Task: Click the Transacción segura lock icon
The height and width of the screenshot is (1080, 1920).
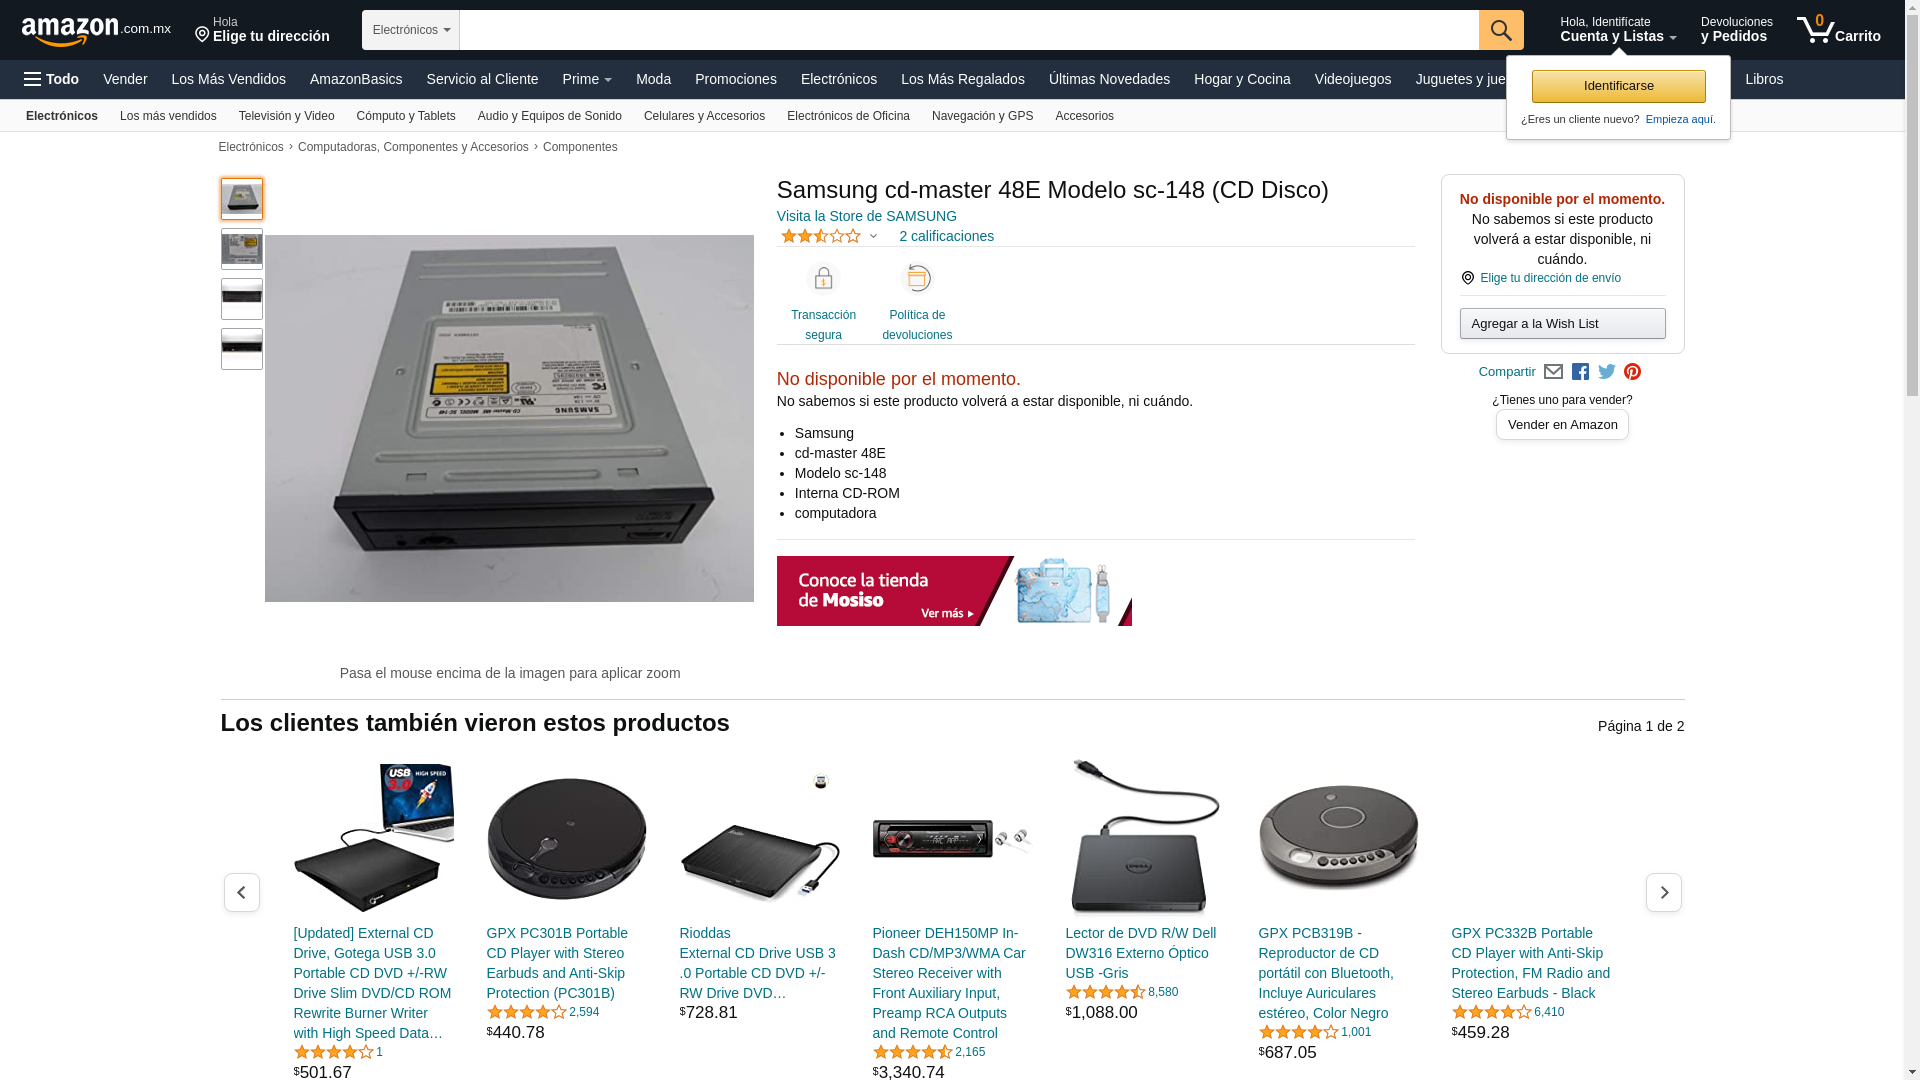Action: tap(823, 278)
